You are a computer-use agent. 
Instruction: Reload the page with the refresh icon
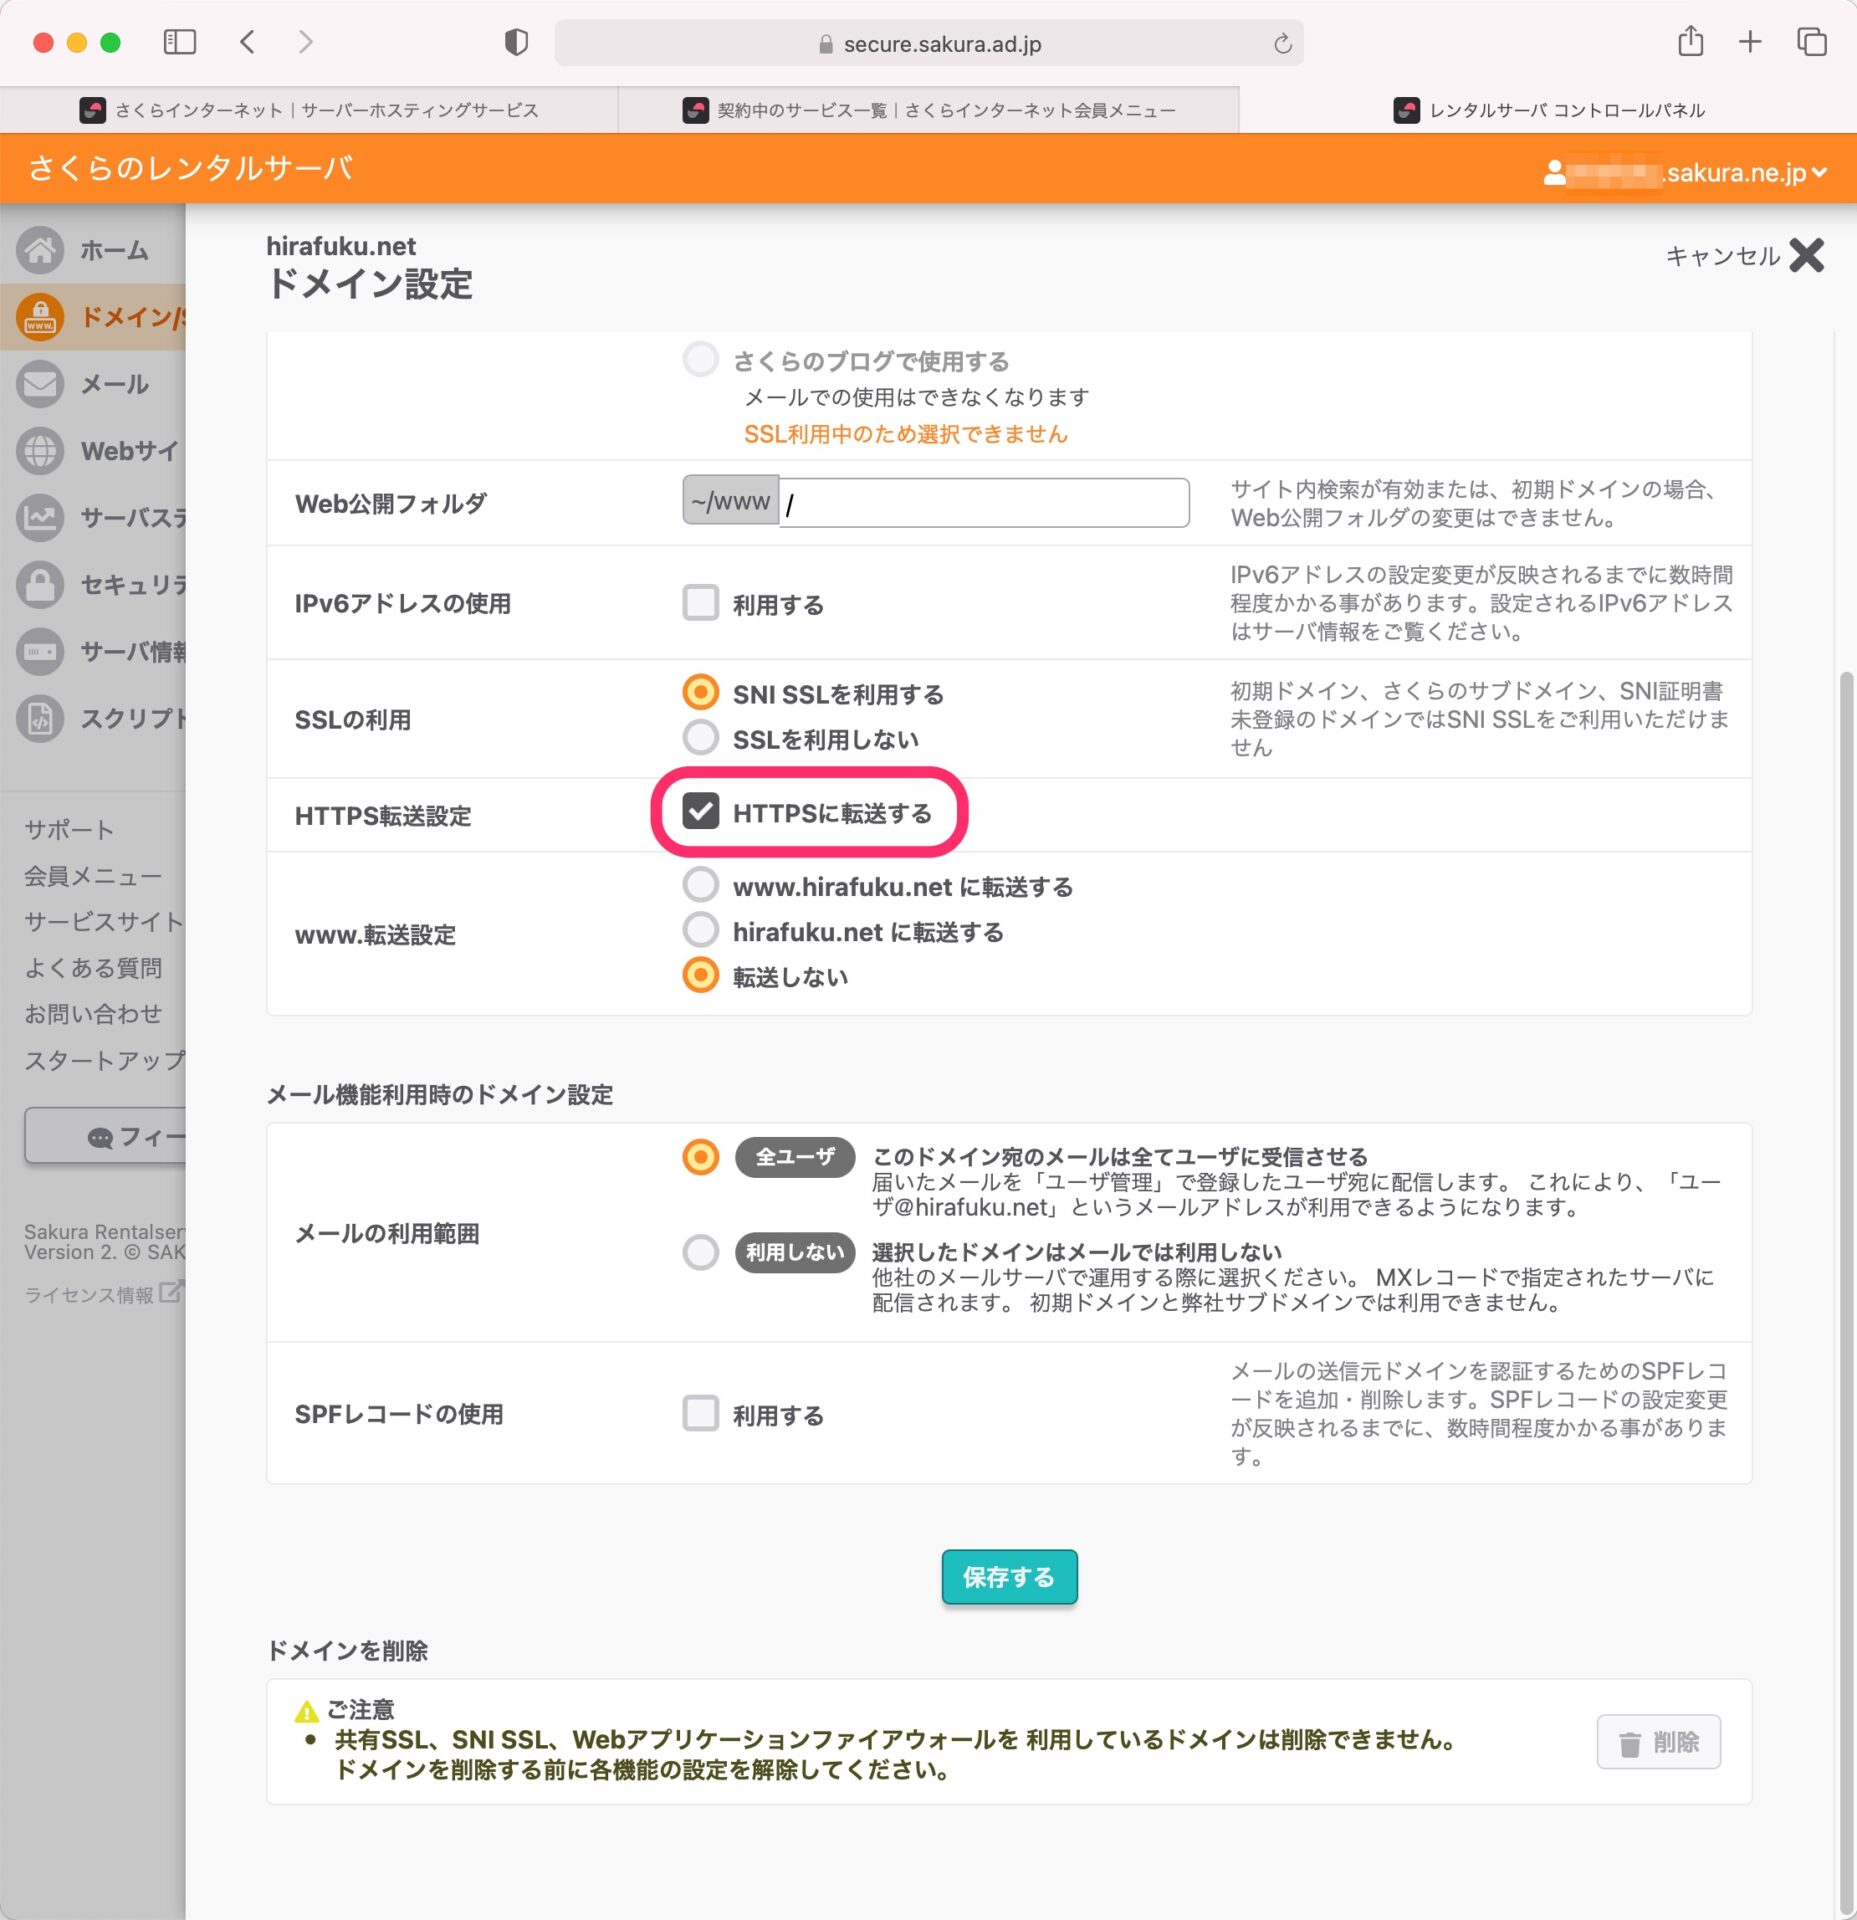pos(1282,44)
